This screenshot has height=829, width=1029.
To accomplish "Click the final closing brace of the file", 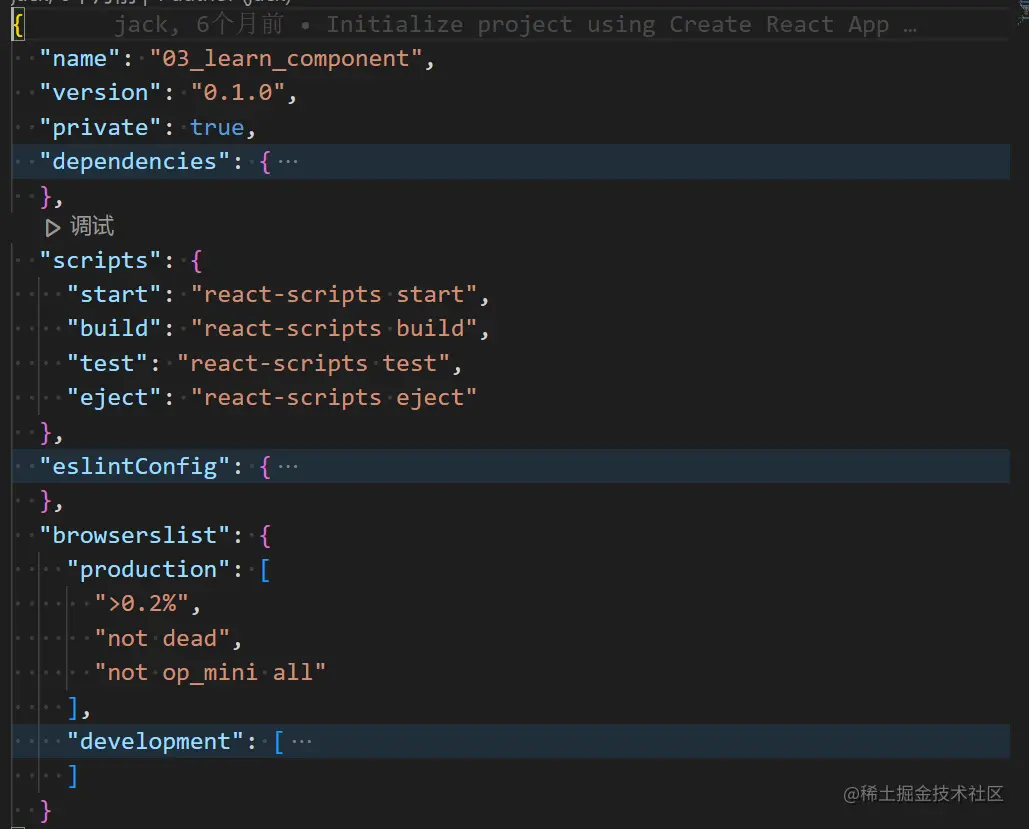I will click(45, 811).
